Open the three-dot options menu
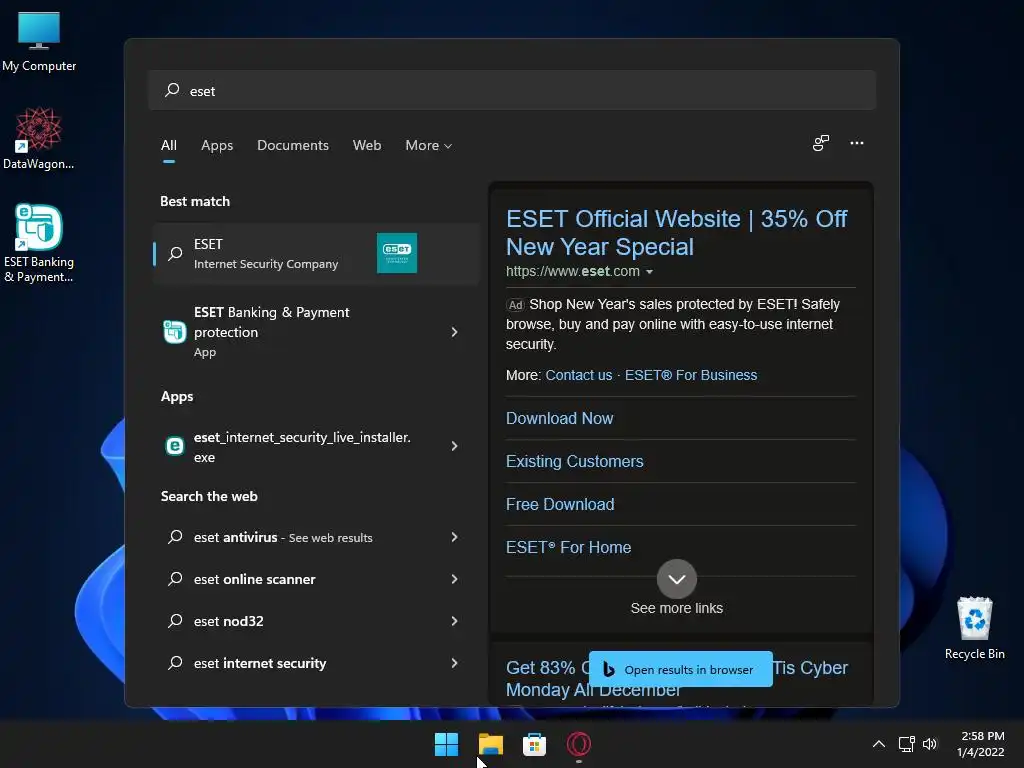 (x=857, y=143)
